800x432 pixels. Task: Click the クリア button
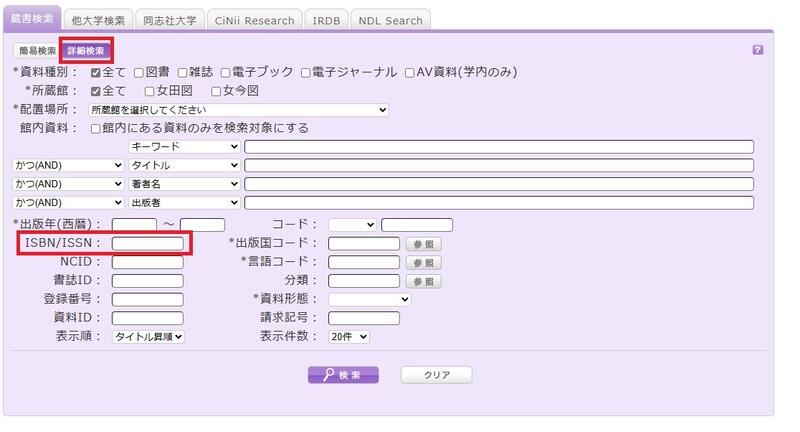click(x=437, y=375)
